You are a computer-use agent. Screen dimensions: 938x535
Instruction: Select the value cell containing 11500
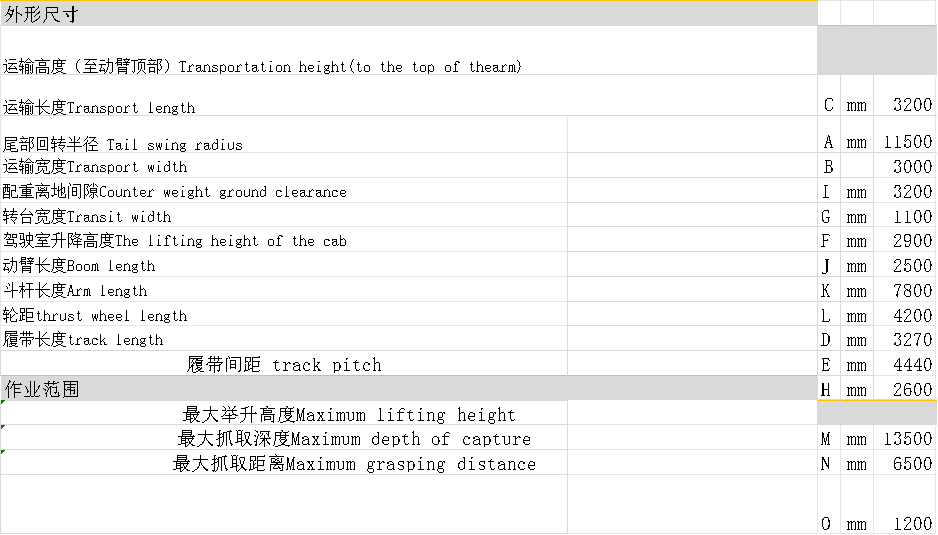[x=906, y=143]
